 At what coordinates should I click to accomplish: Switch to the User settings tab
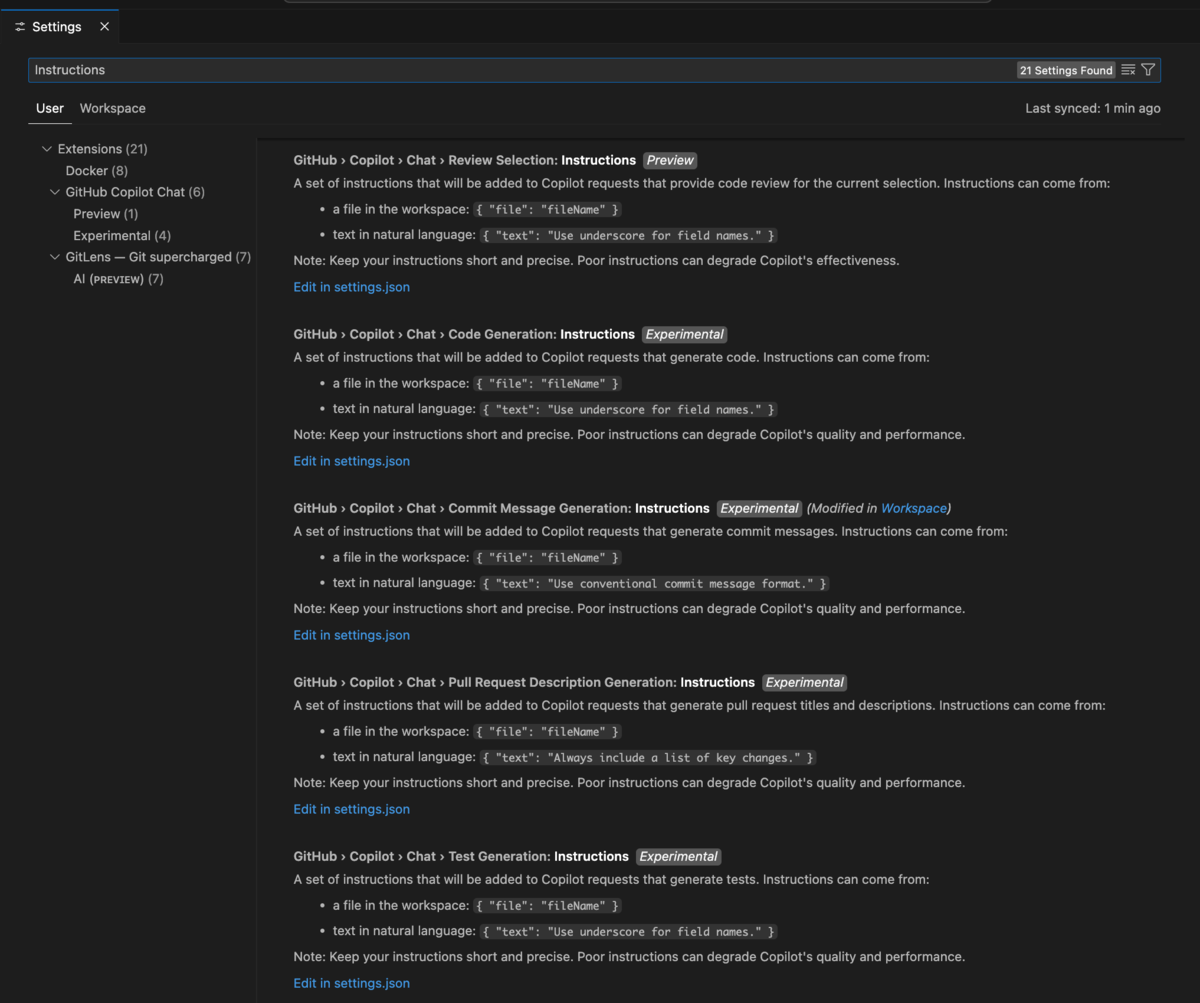tap(50, 108)
